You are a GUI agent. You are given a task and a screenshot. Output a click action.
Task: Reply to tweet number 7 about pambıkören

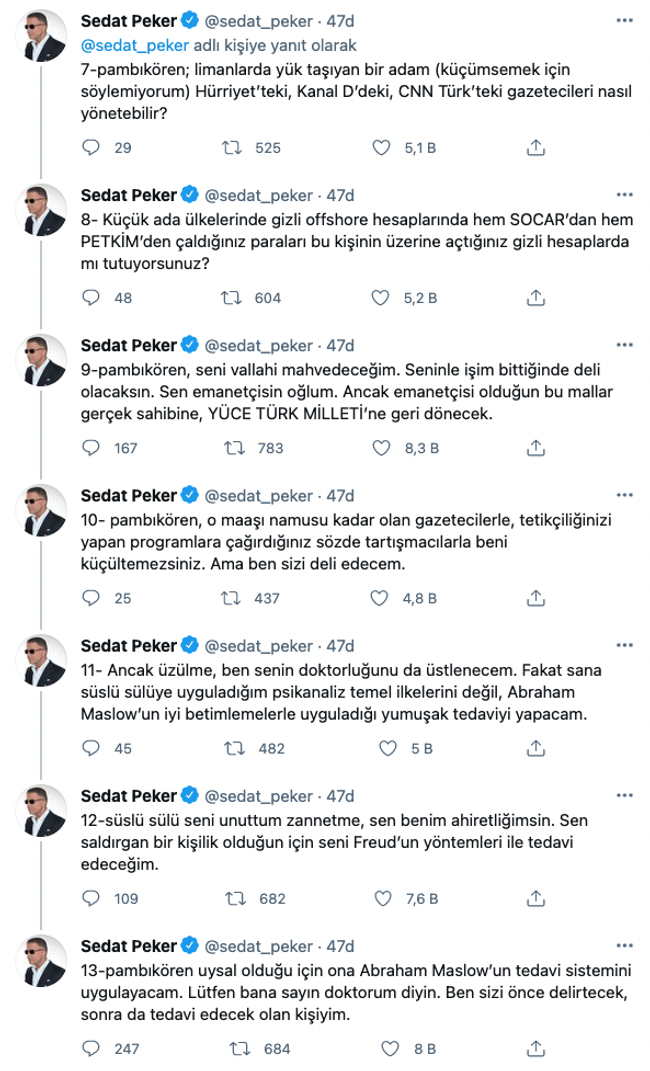tap(91, 146)
